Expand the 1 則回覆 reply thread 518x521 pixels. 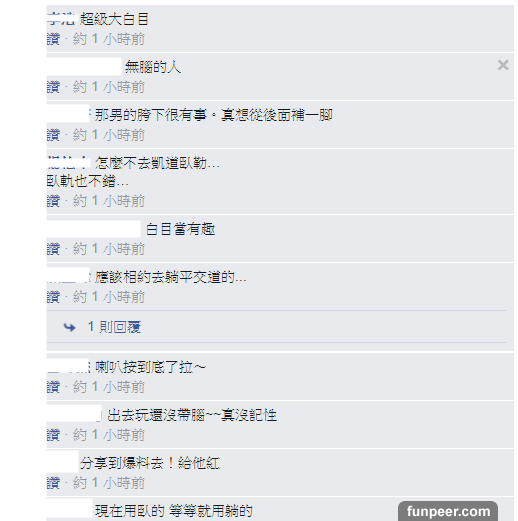(114, 327)
